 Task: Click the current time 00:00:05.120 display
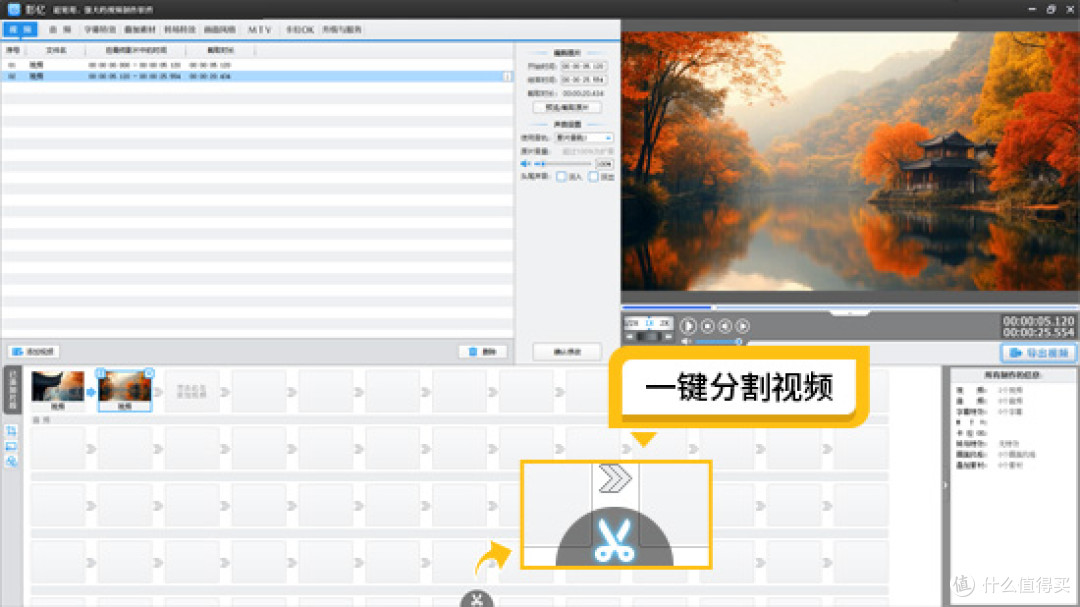click(1038, 321)
